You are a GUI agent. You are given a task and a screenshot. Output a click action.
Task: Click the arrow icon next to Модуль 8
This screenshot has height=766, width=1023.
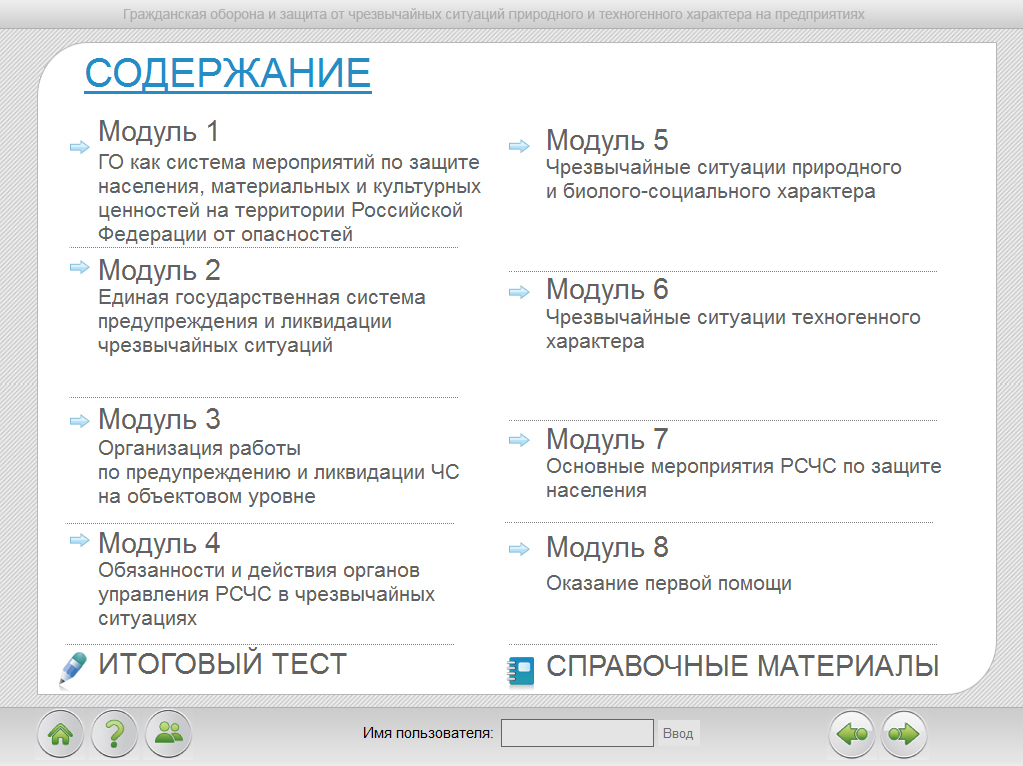click(x=518, y=549)
